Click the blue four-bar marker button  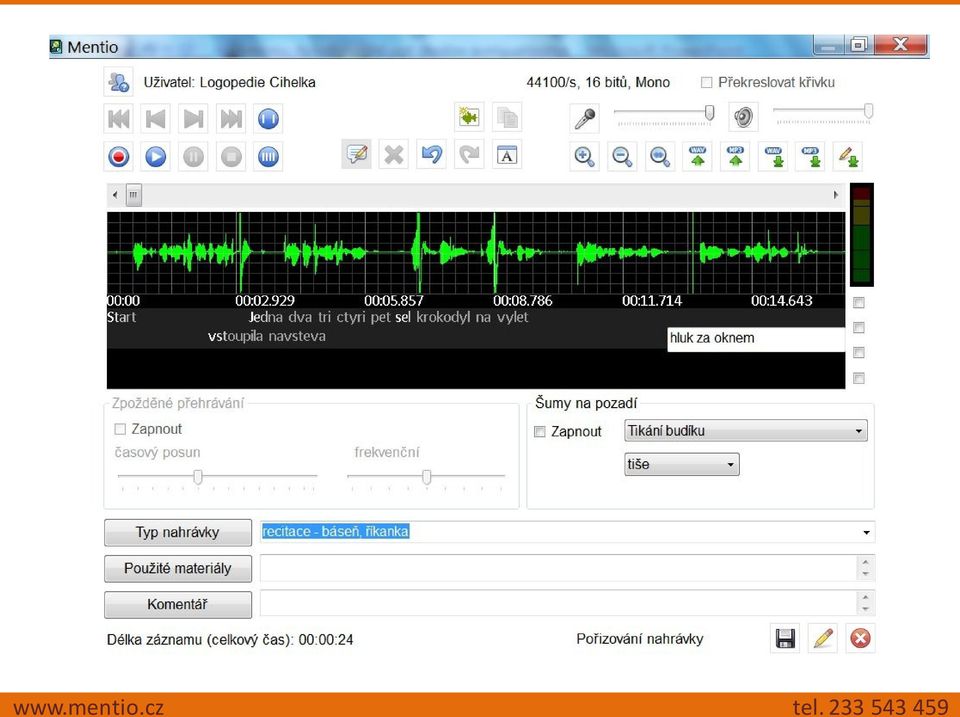click(268, 157)
